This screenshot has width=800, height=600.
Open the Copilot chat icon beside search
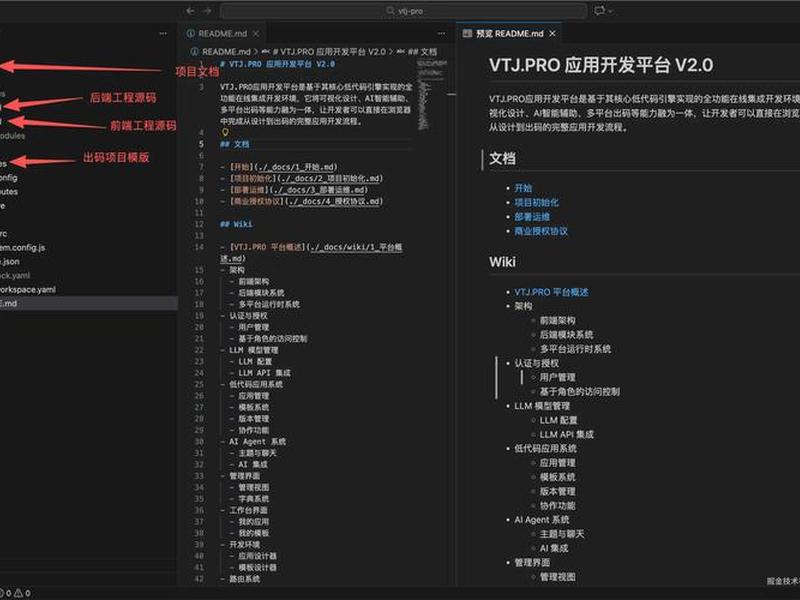point(599,11)
